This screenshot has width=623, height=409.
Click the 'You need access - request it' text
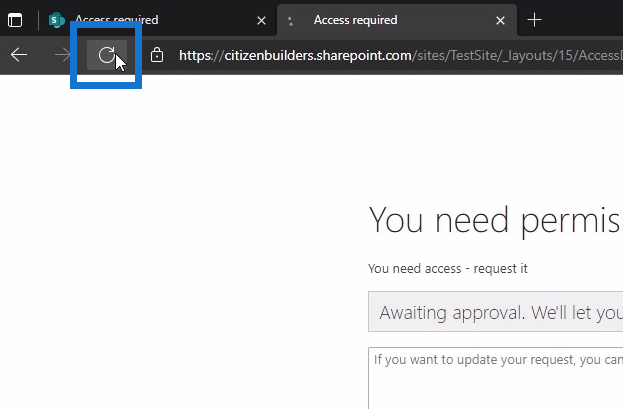[x=448, y=269]
